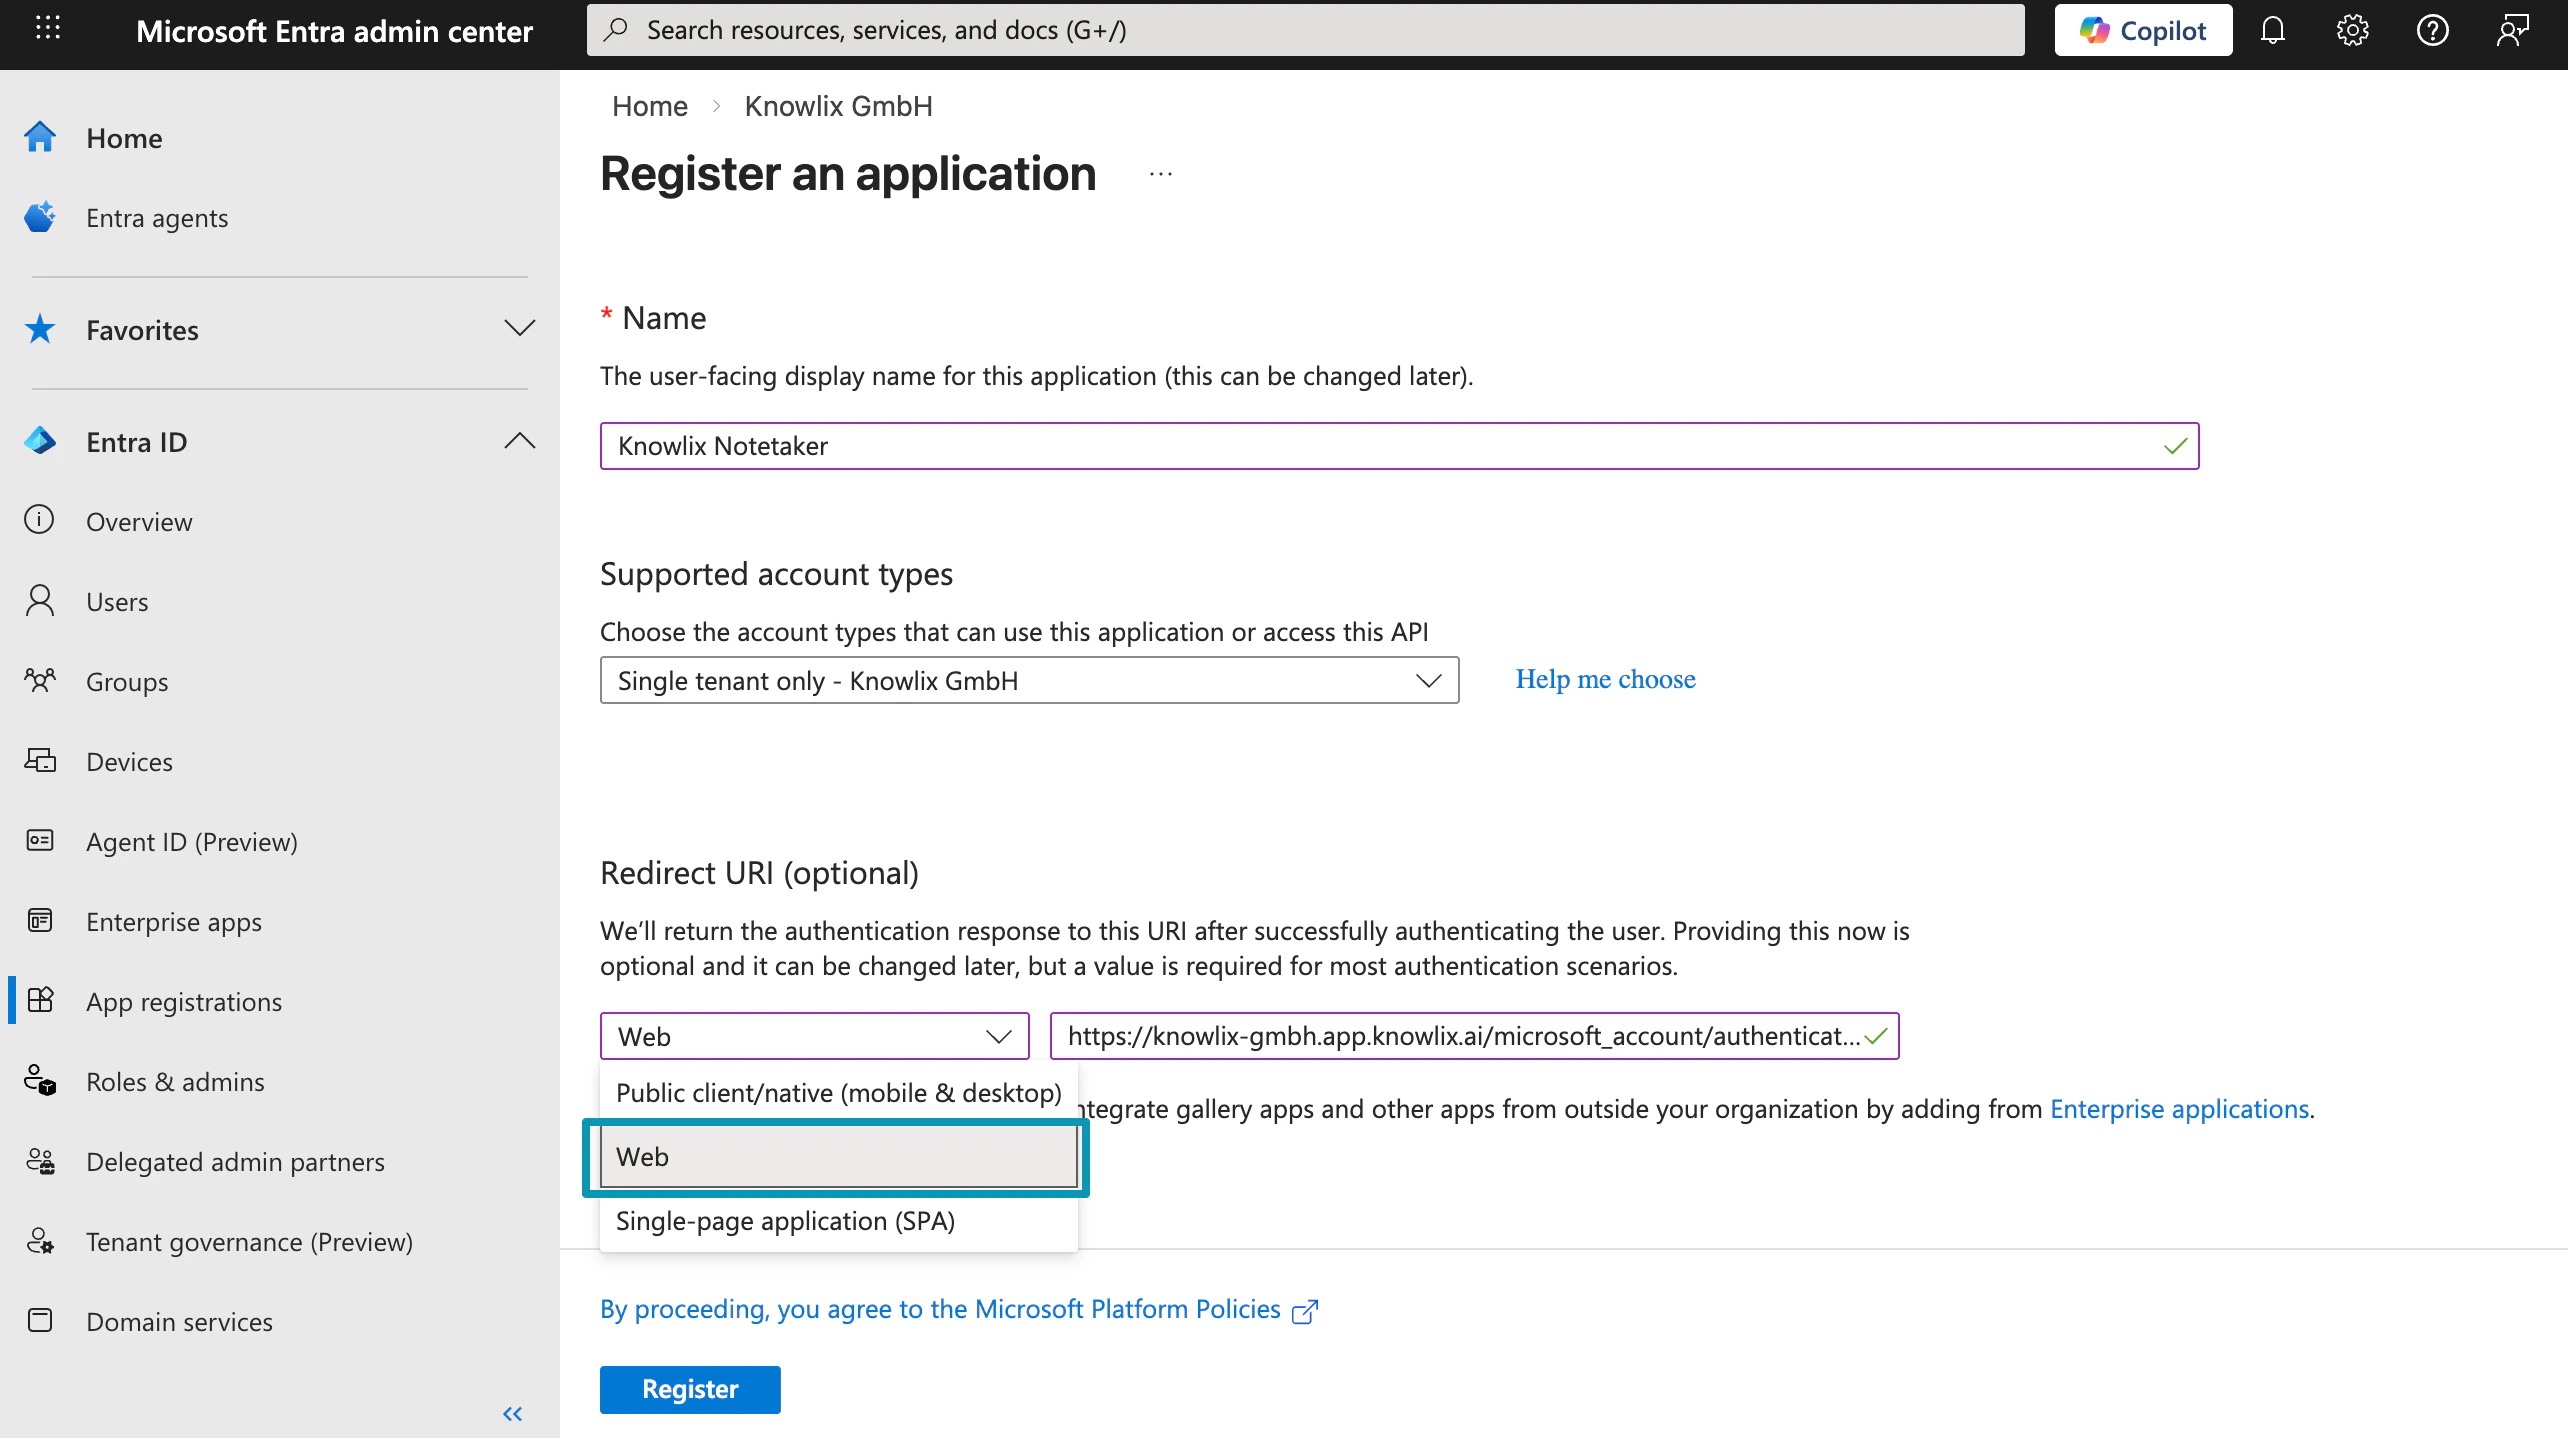
Task: Click the Register button
Action: pyautogui.click(x=689, y=1389)
